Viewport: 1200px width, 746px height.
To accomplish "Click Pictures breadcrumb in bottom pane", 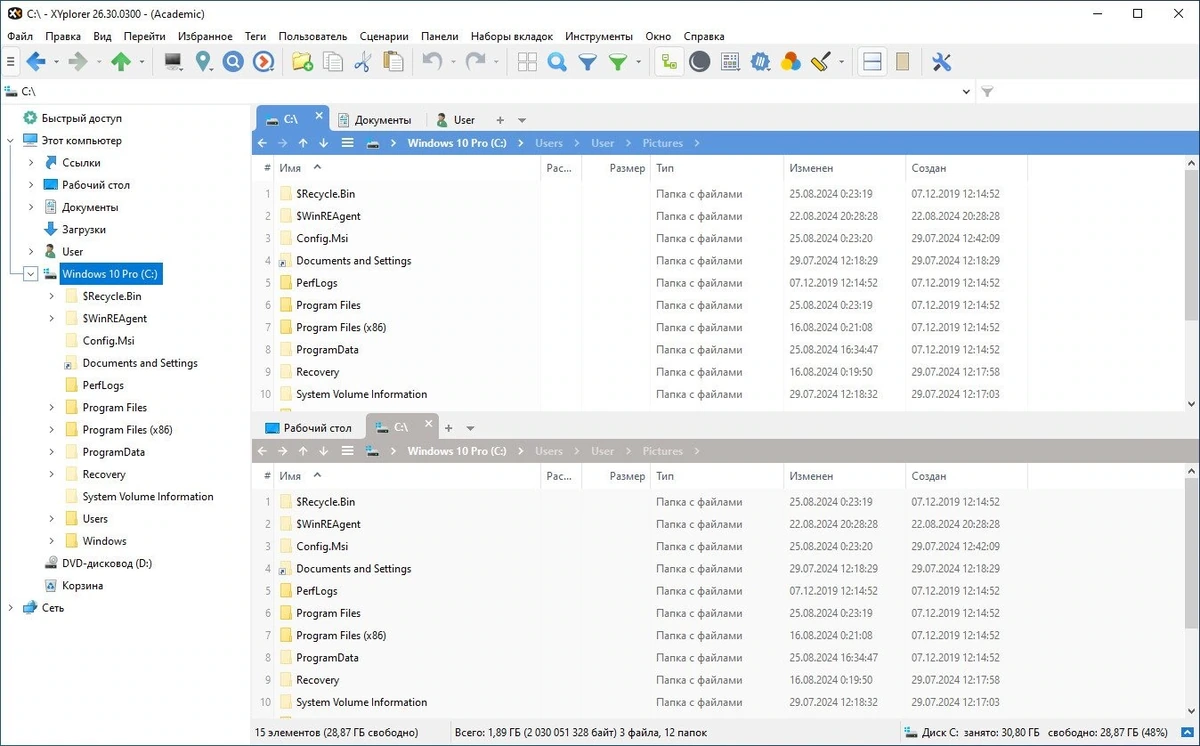I will pyautogui.click(x=663, y=451).
